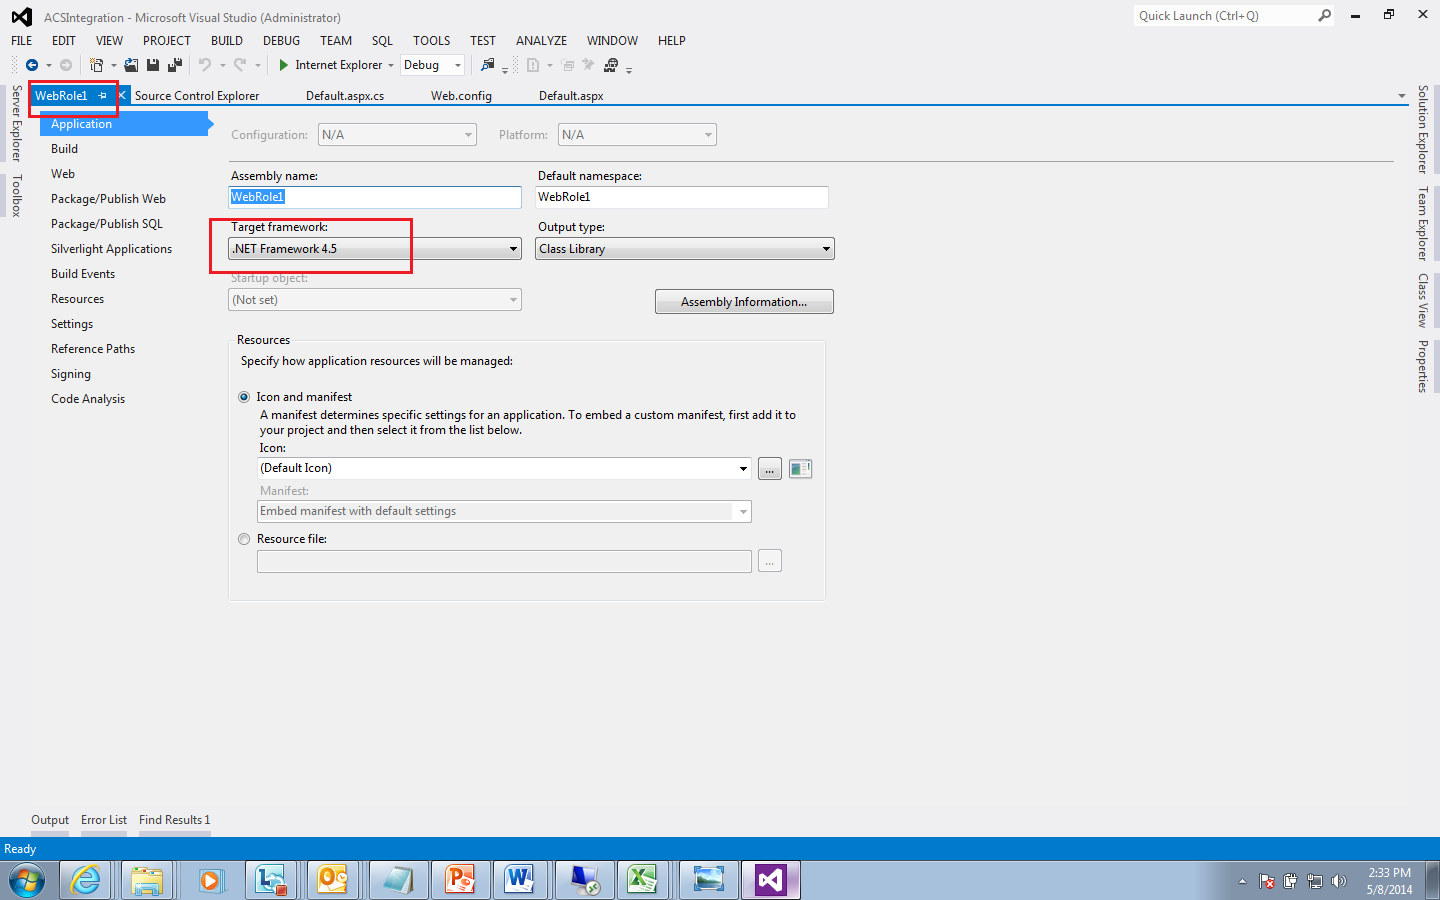The image size is (1440, 900).
Task: Open the Windows Start menu
Action: [x=27, y=880]
